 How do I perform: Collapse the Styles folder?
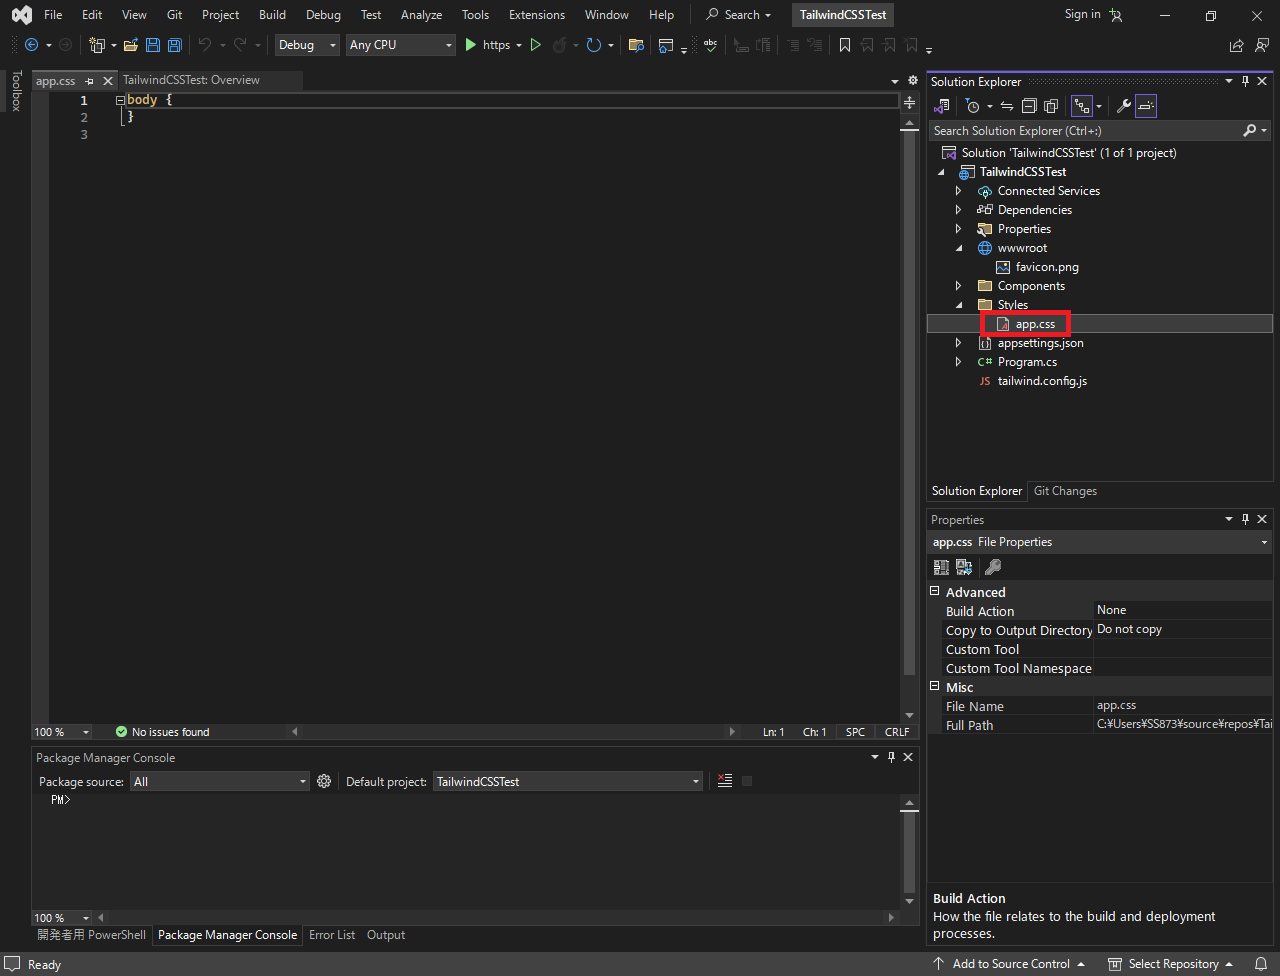(x=958, y=305)
